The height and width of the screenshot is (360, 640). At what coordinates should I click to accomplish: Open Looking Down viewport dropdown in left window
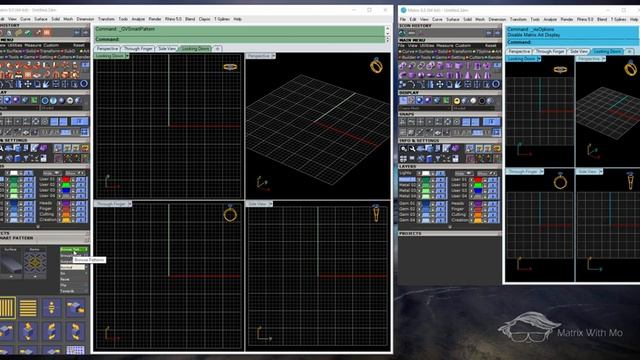[x=127, y=56]
